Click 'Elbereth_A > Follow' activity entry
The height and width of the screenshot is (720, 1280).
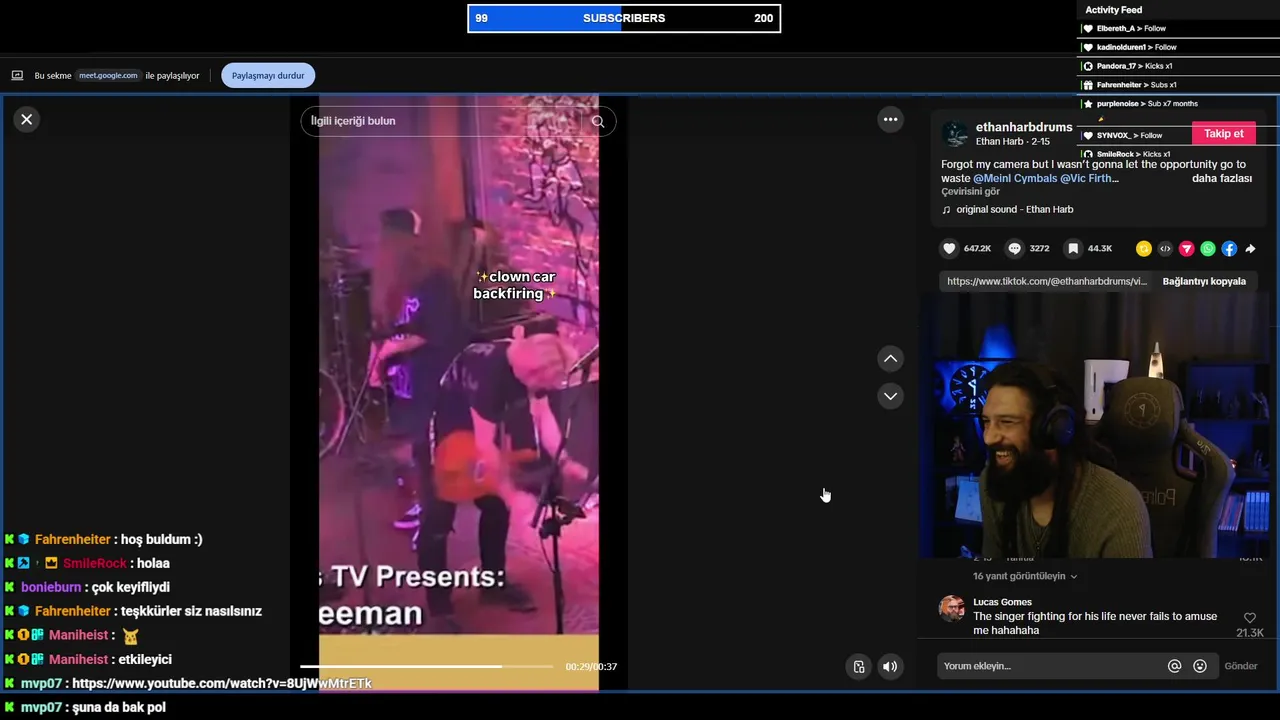pyautogui.click(x=1131, y=28)
